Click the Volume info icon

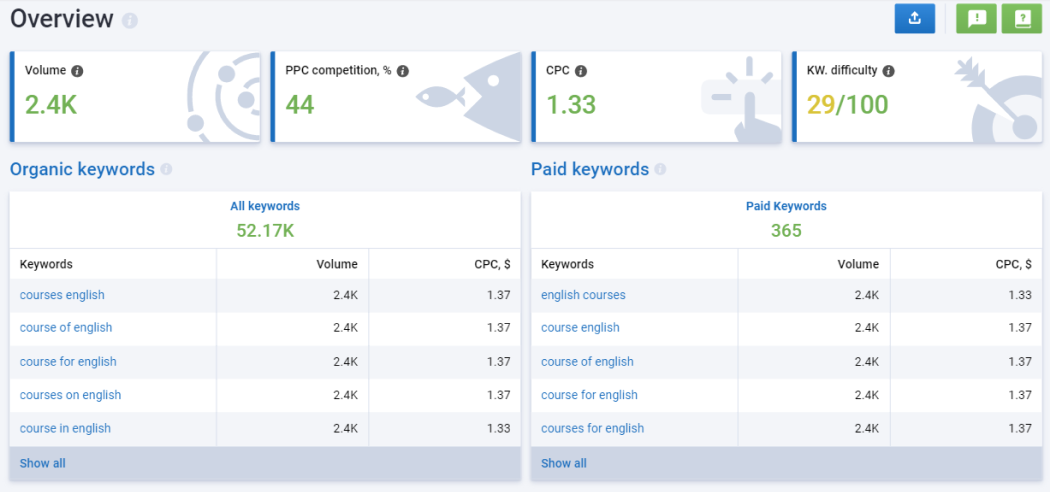[x=77, y=71]
